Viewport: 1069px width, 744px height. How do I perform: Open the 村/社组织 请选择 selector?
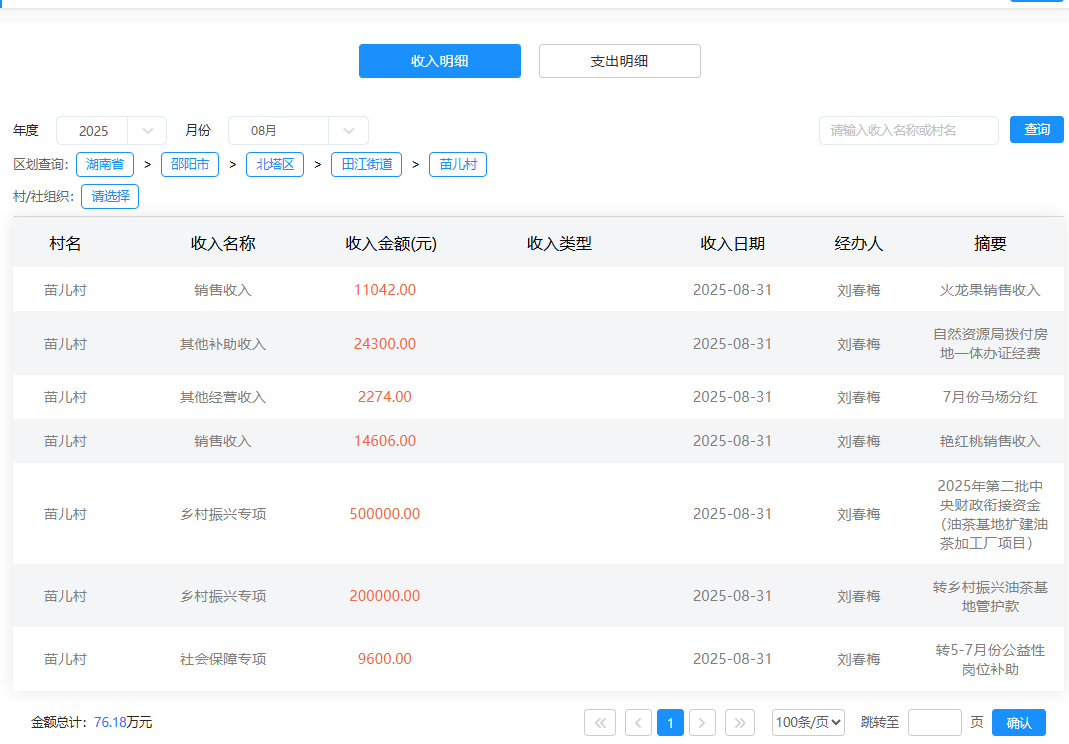[110, 196]
